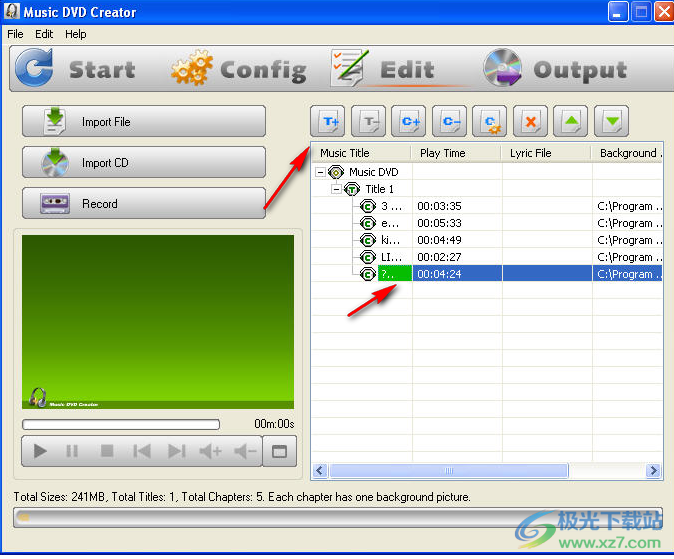Image resolution: width=674 pixels, height=559 pixels.
Task: Move item down with green arrow
Action: [612, 121]
